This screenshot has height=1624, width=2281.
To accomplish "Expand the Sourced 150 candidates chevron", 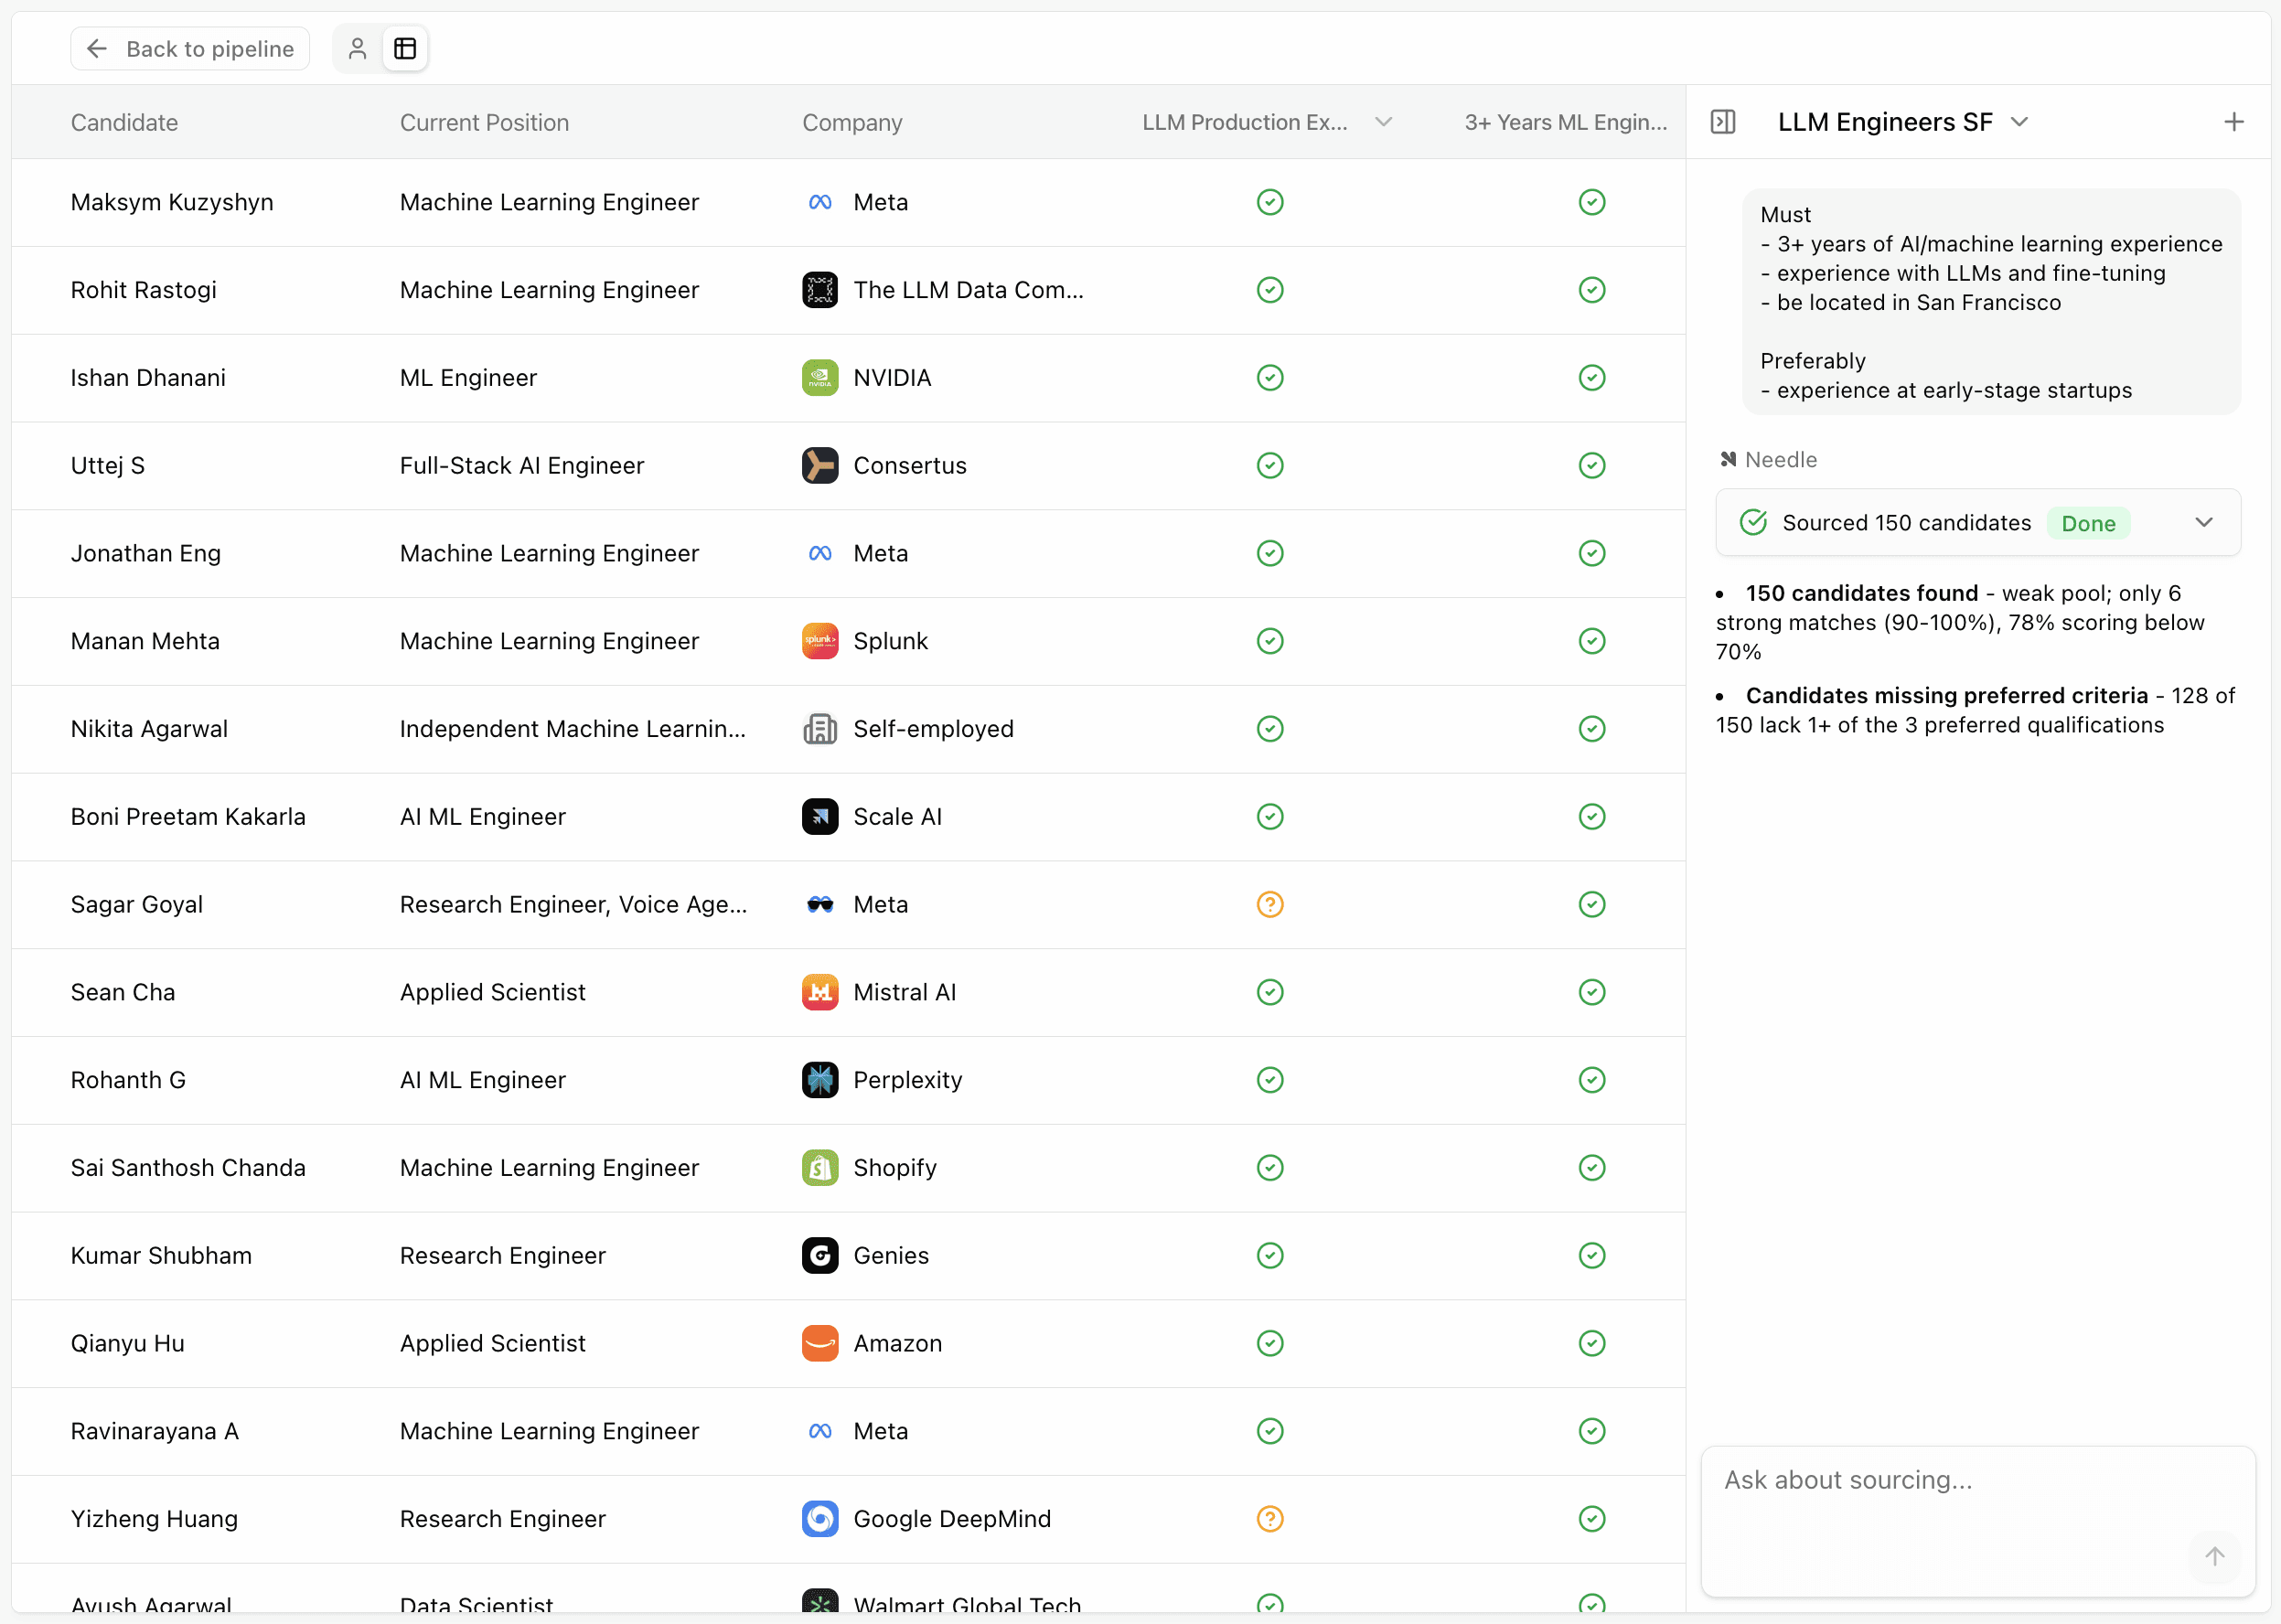I will pos(2203,522).
